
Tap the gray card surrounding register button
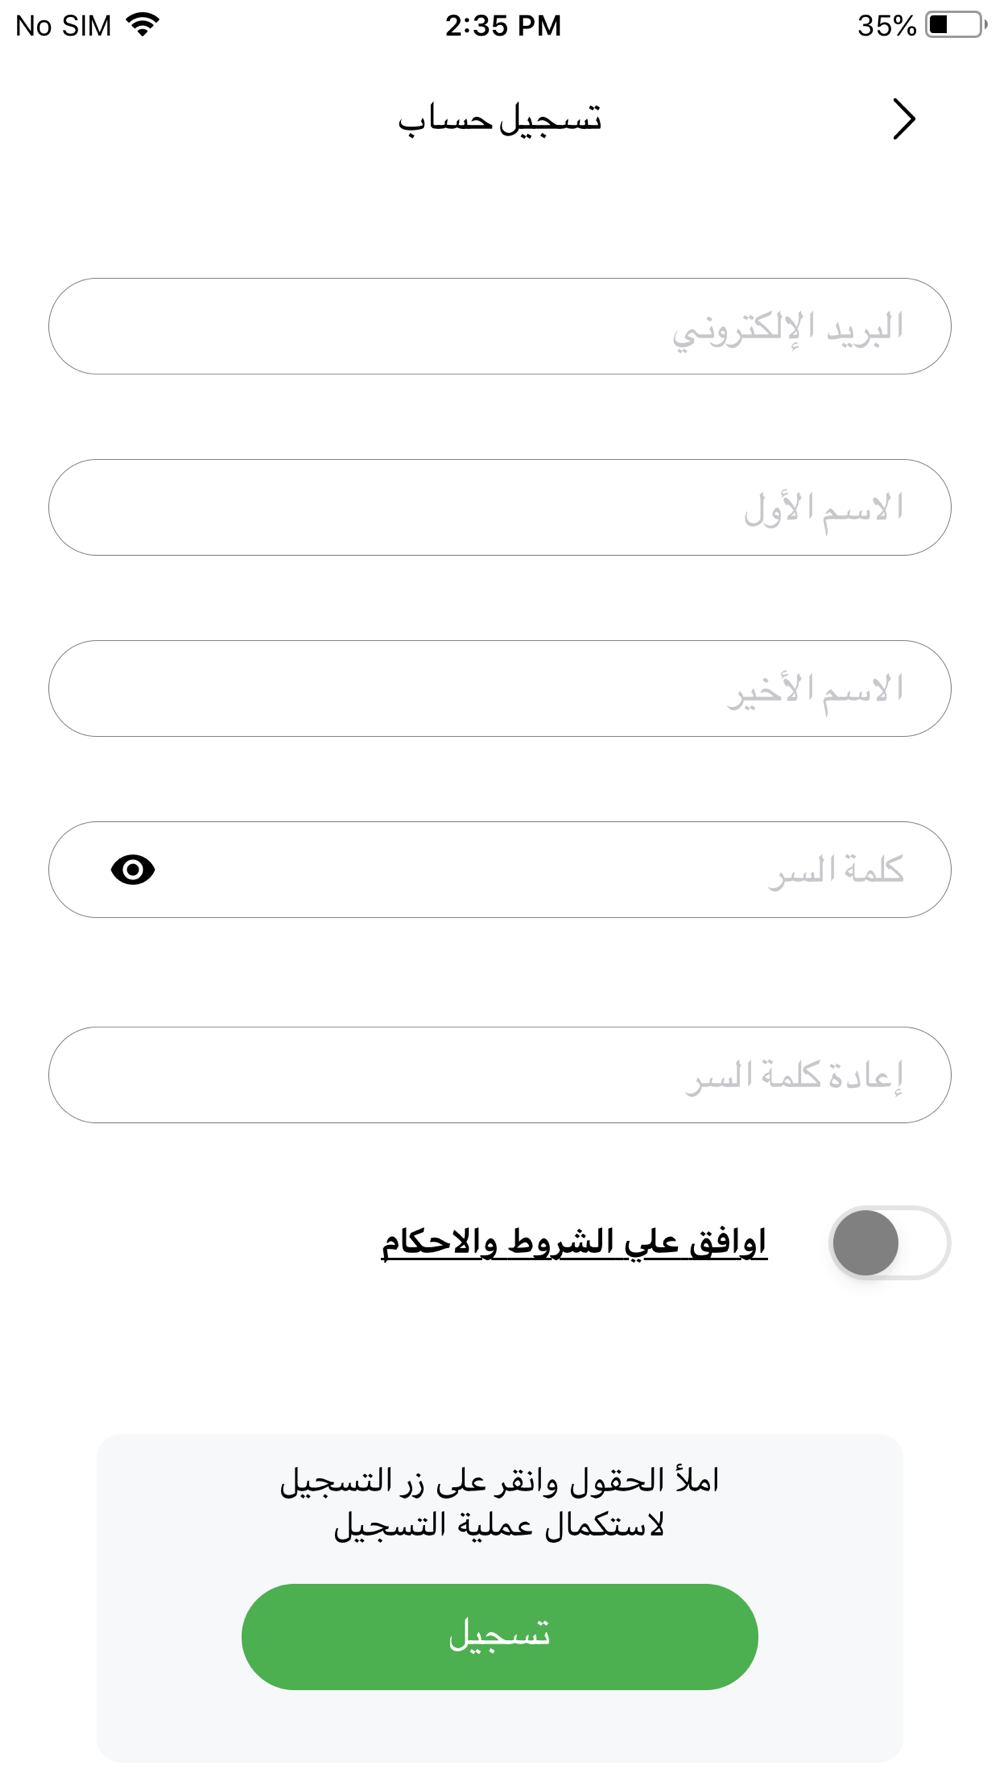500,1598
